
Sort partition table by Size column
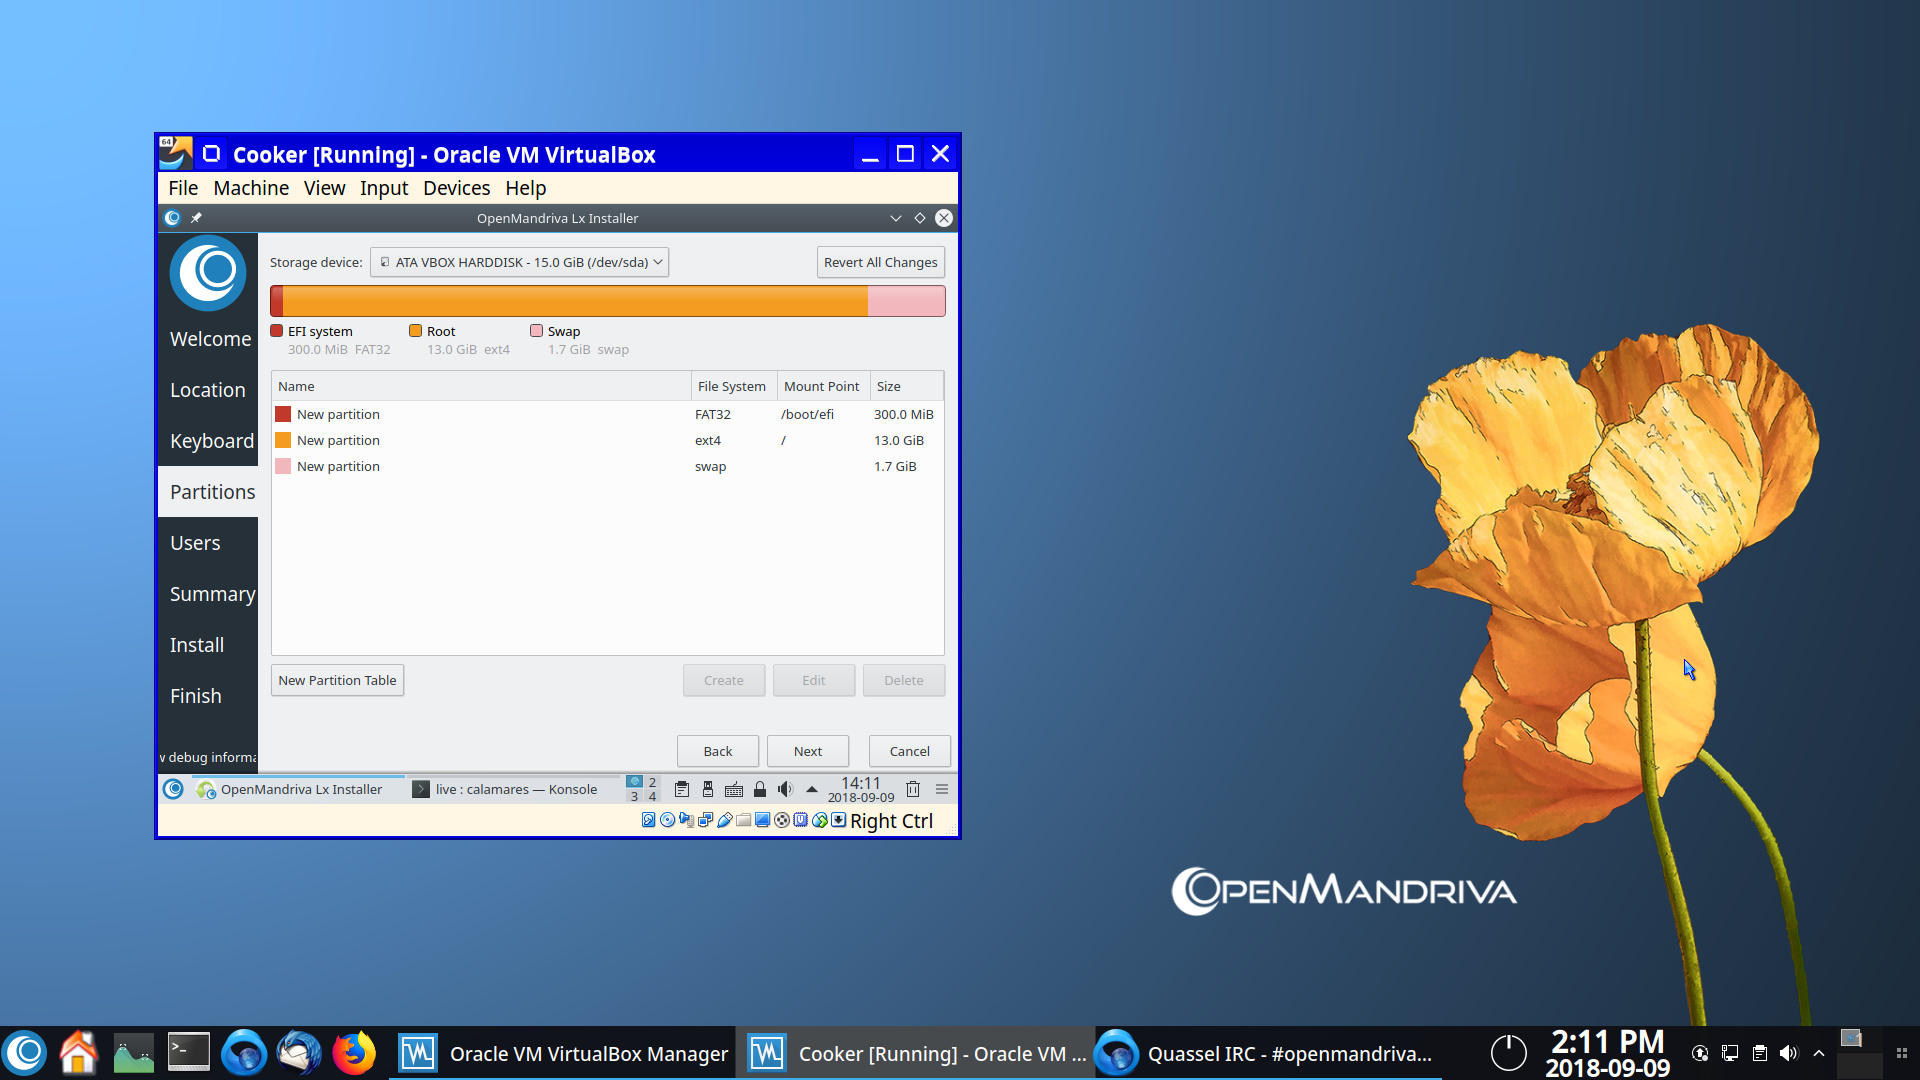[906, 386]
